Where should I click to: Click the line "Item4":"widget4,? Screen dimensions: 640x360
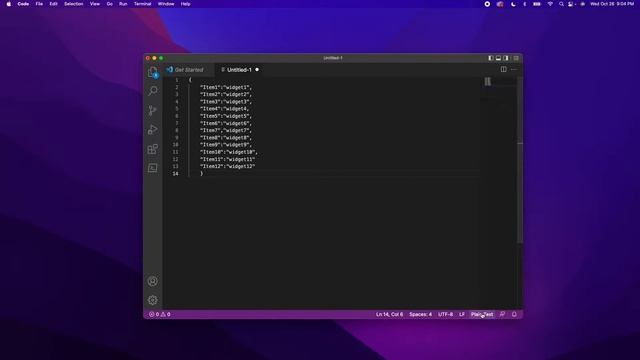pos(224,109)
